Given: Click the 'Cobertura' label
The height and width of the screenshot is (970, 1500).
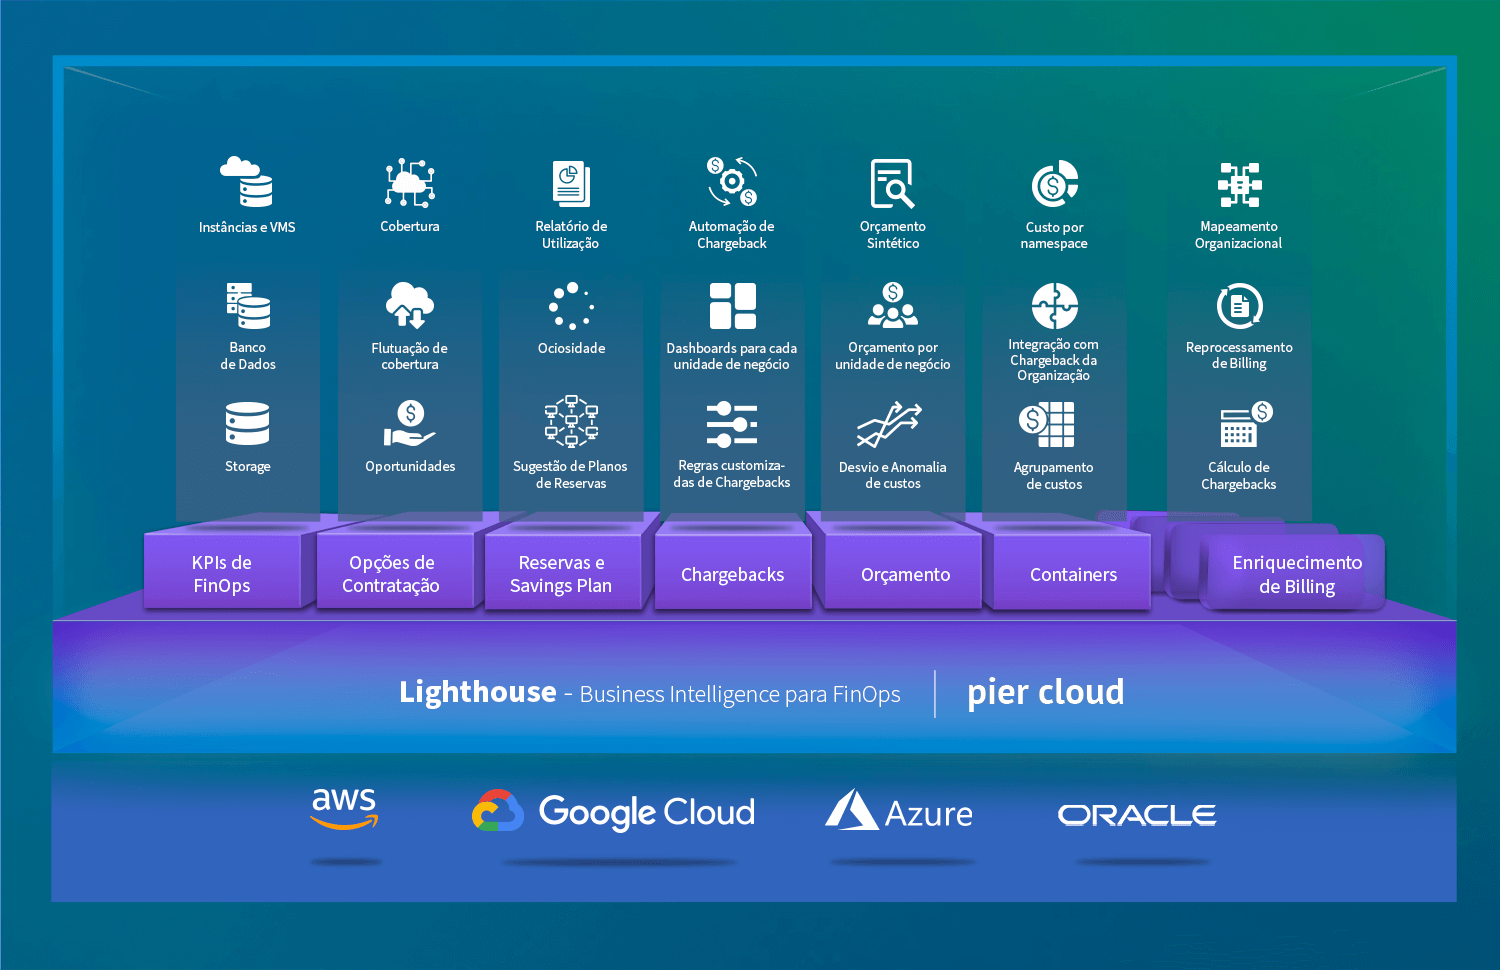Looking at the screenshot, I should tap(410, 226).
